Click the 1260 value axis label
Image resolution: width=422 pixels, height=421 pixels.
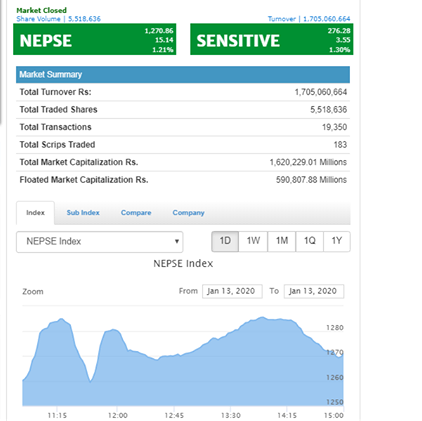click(x=335, y=378)
